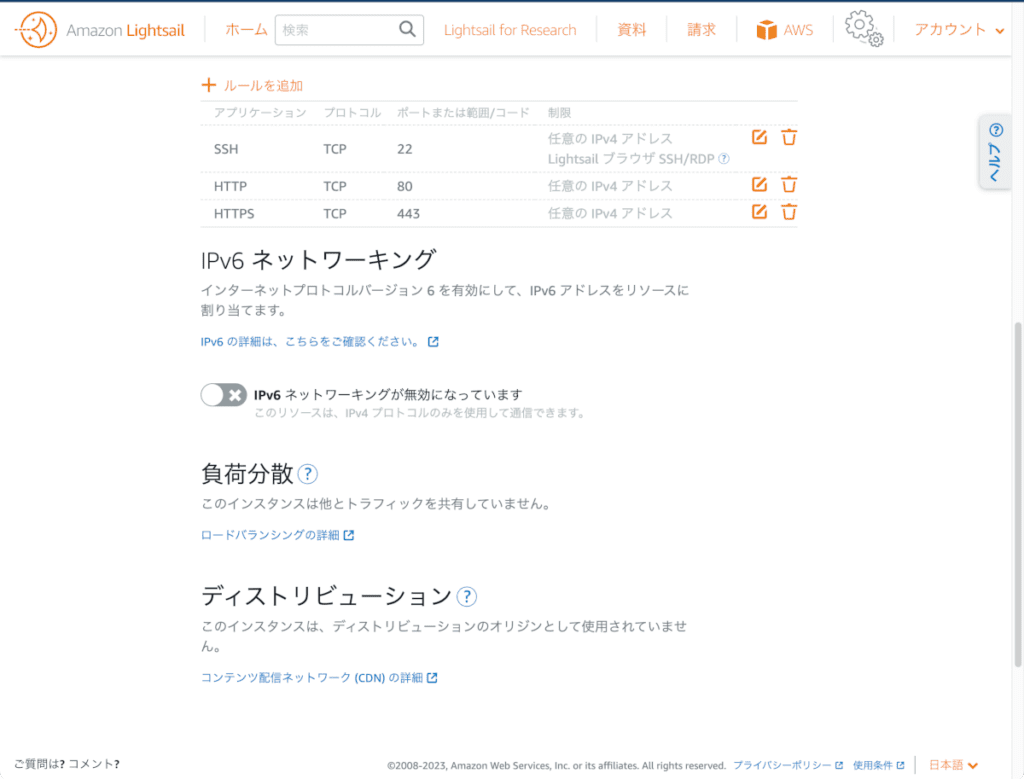Screen dimensions: 1024x779
Task: Open ロードバランシングの詳細 link
Action: (x=277, y=535)
